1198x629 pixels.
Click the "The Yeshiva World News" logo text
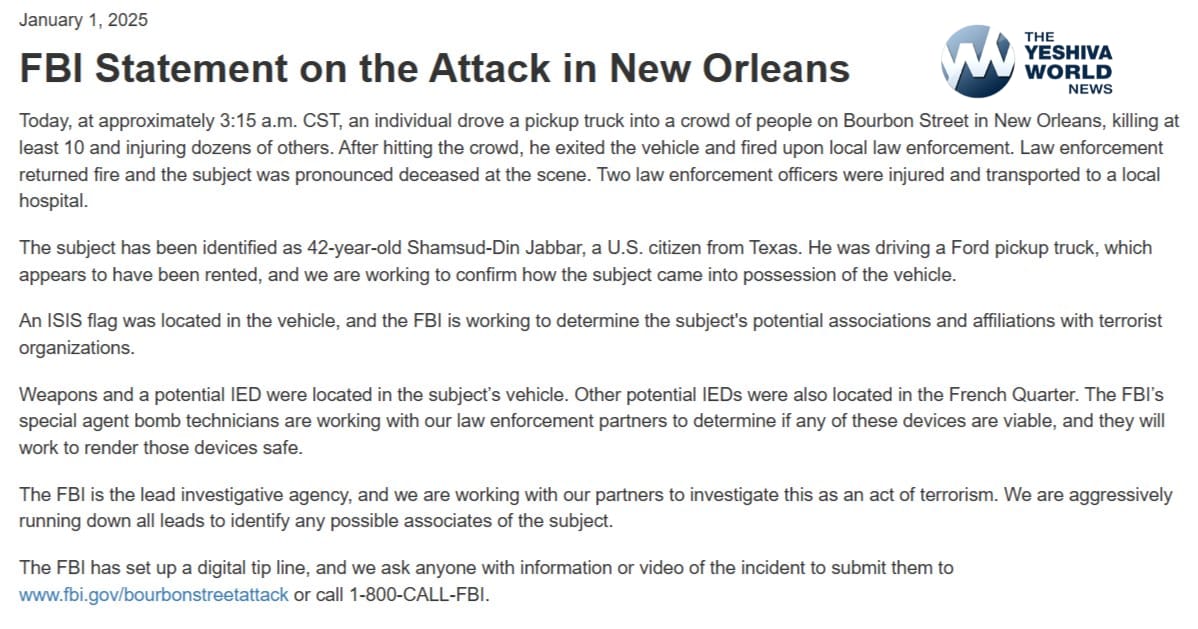point(1067,64)
